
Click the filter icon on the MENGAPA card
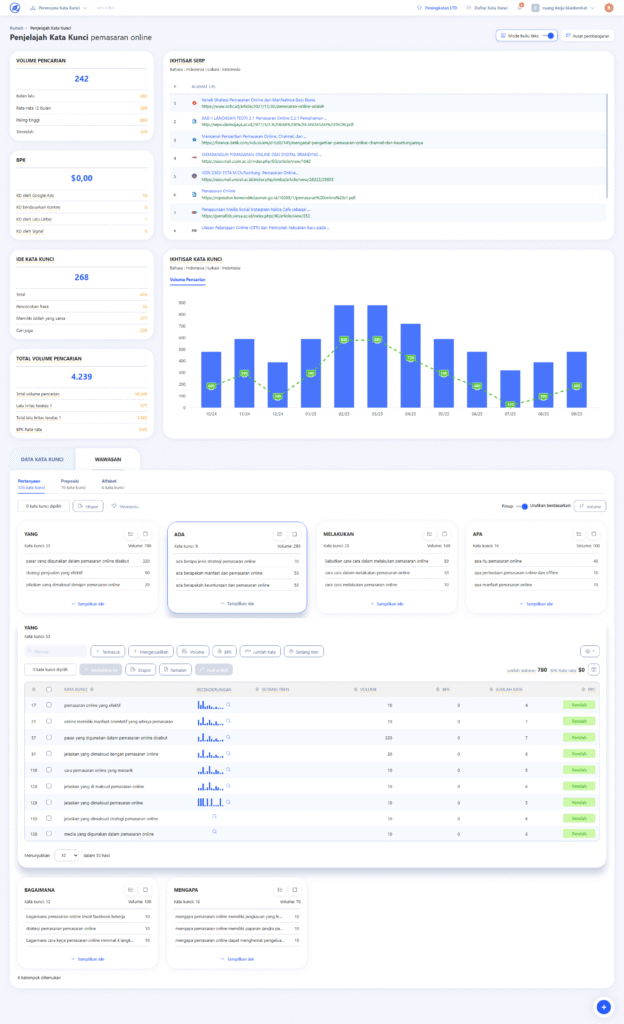click(278, 889)
